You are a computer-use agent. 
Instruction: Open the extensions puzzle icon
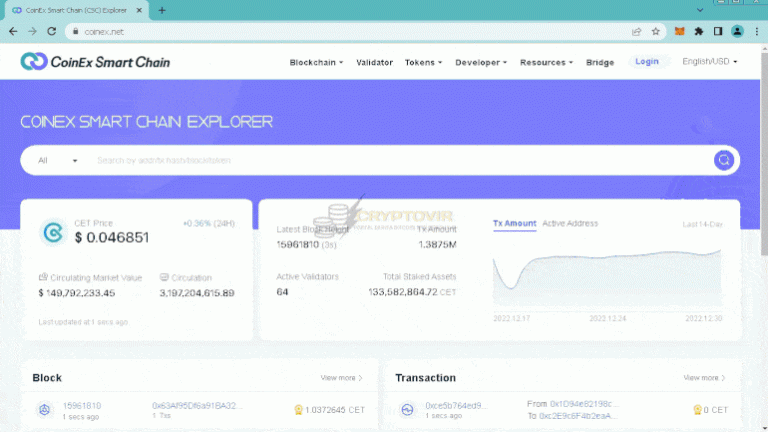(x=698, y=31)
